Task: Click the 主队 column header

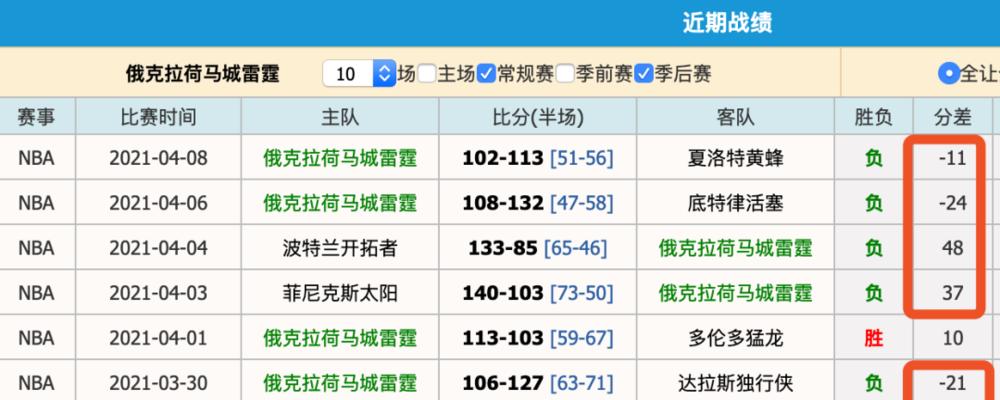Action: pyautogui.click(x=340, y=117)
